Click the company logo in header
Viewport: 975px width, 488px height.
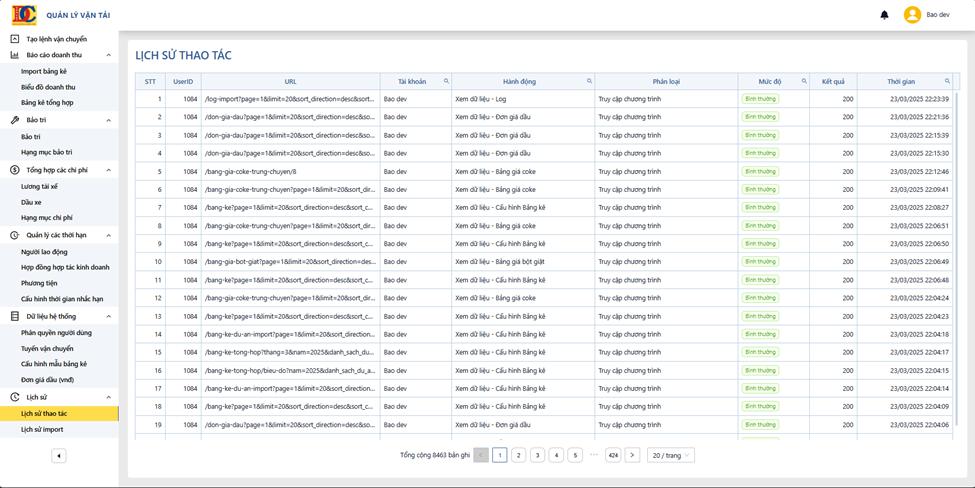24,15
